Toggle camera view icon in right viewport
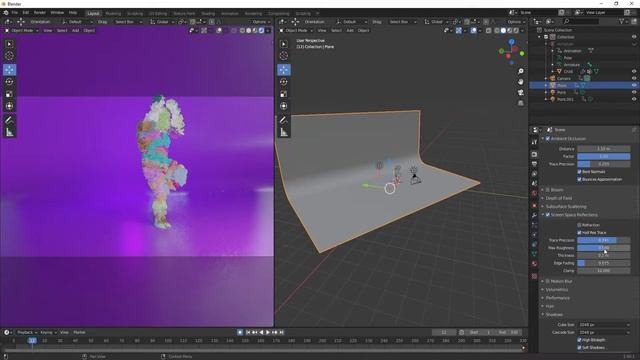Screen dimensions: 640x360 tap(520, 93)
